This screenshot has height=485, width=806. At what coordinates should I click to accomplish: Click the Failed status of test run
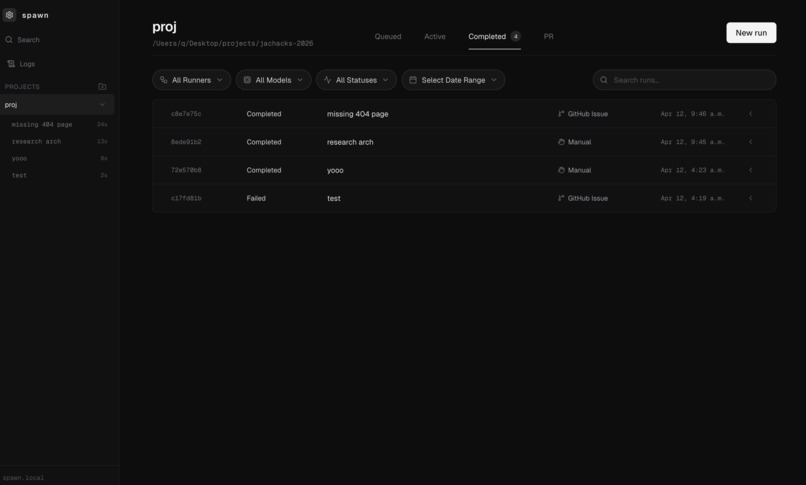click(x=256, y=198)
